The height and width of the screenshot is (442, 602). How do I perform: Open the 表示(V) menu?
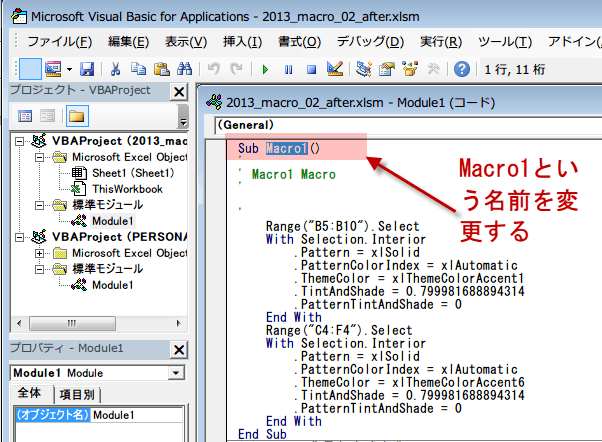(186, 41)
